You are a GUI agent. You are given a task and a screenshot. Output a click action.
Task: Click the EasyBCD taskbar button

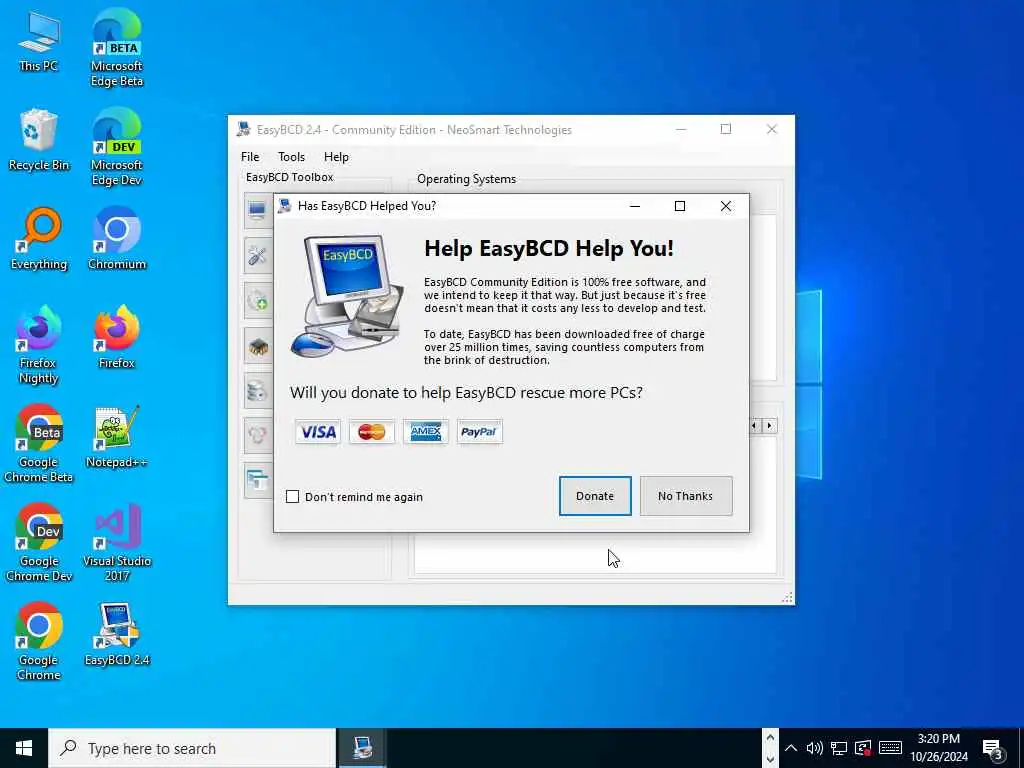362,748
